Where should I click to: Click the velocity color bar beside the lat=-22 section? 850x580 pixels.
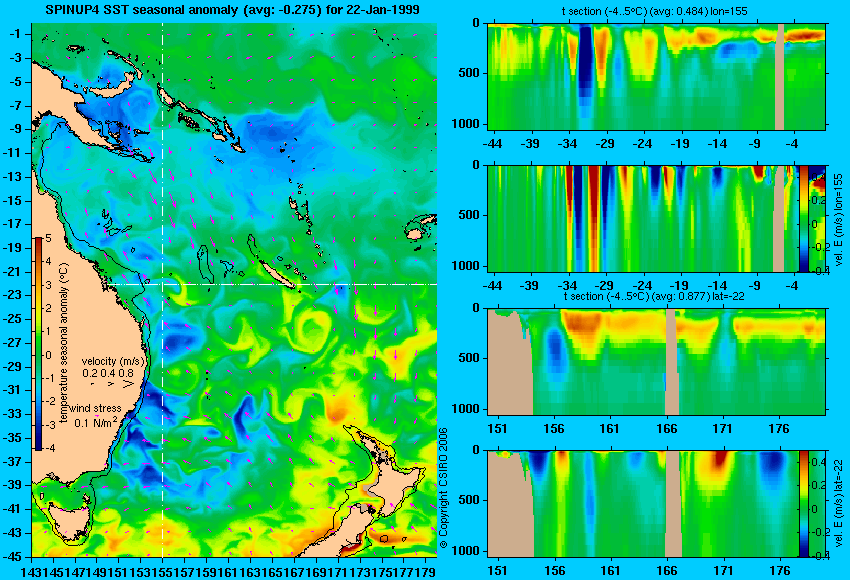click(803, 504)
